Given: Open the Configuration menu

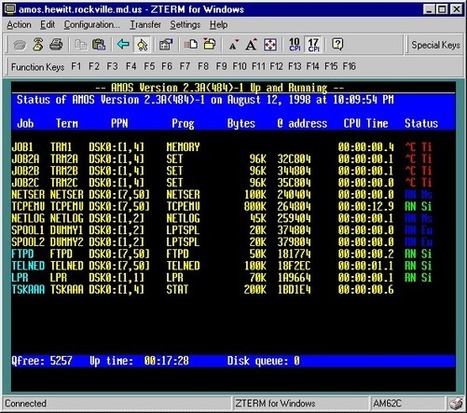Looking at the screenshot, I should pos(92,25).
